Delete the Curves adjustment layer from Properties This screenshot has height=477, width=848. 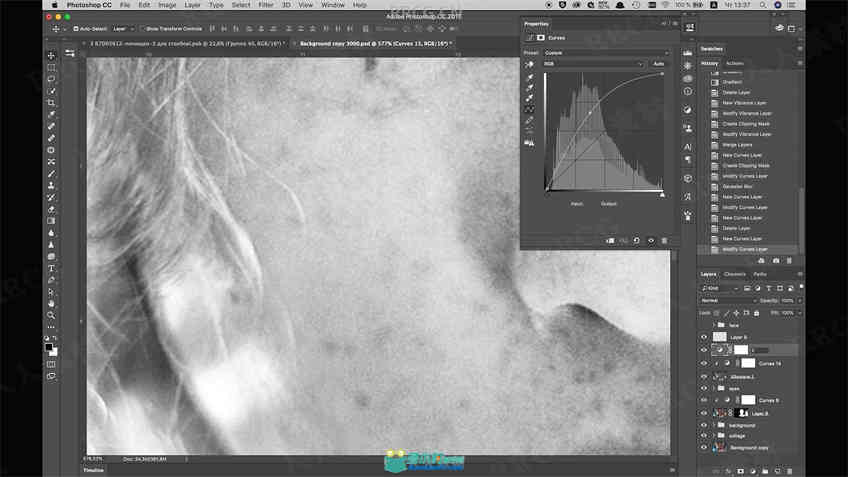[665, 241]
